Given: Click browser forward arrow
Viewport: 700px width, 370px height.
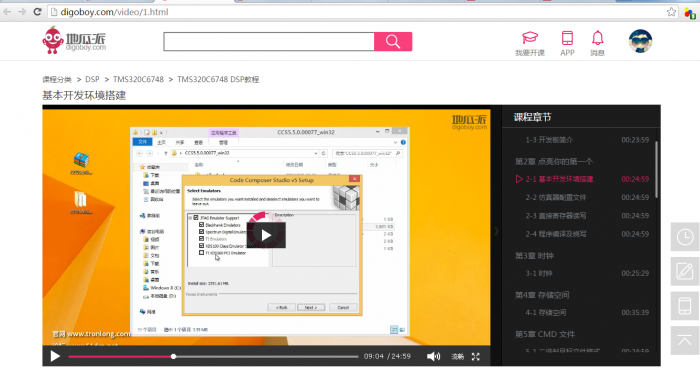Looking at the screenshot, I should (22, 12).
